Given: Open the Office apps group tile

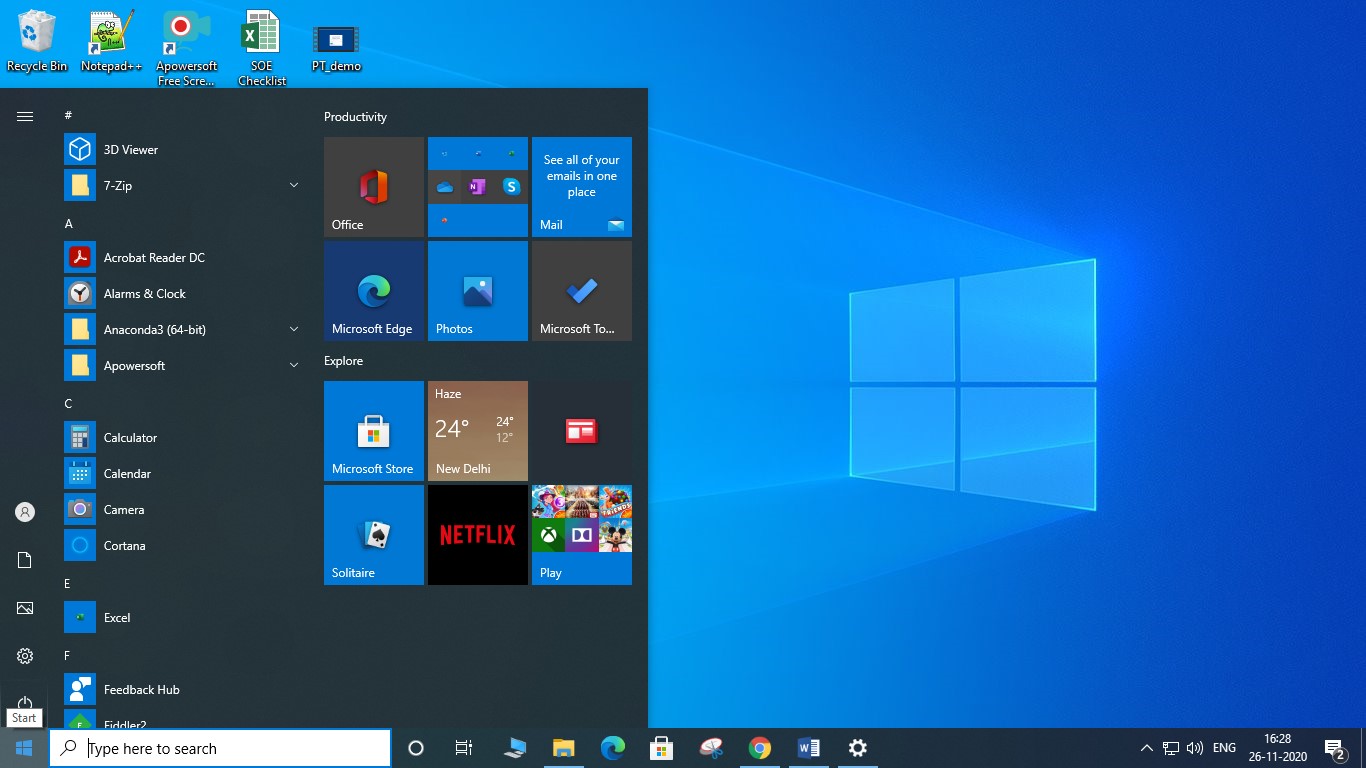Looking at the screenshot, I should [478, 187].
